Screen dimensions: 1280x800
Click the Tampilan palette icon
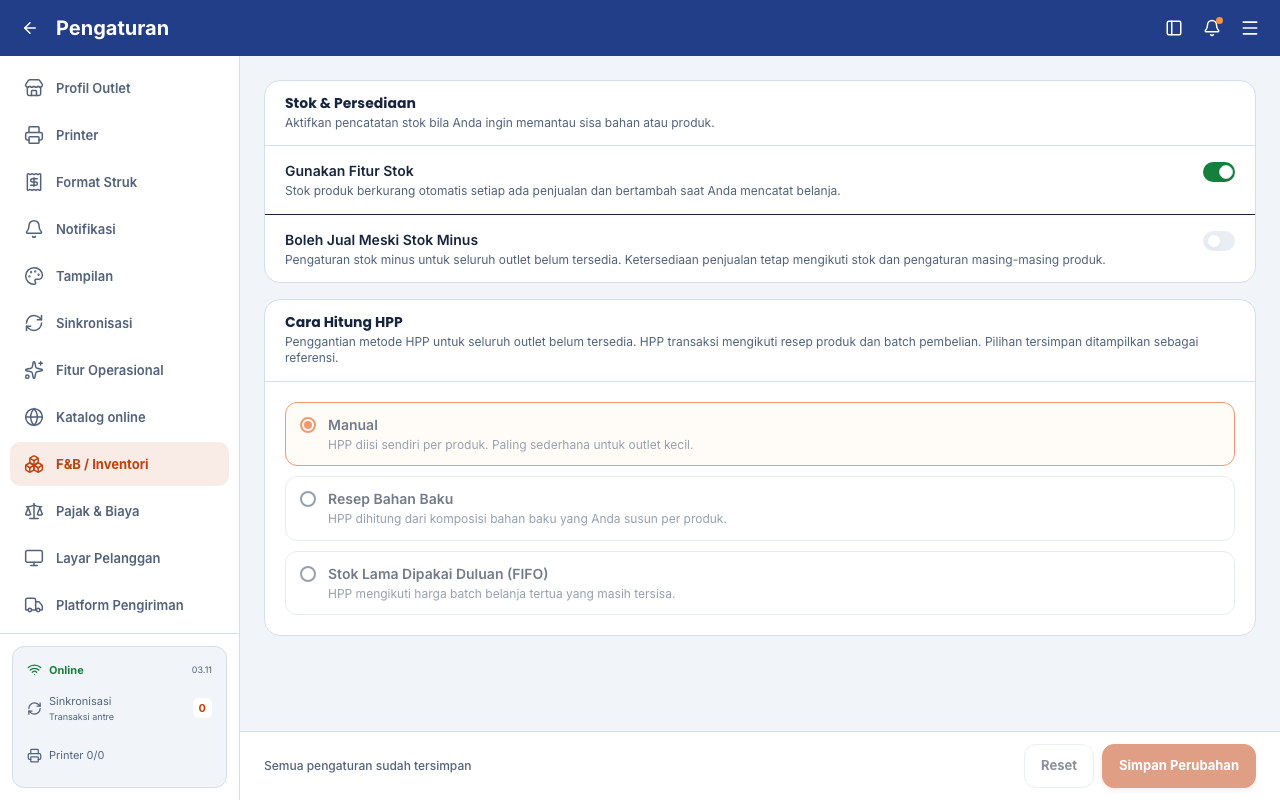[34, 276]
